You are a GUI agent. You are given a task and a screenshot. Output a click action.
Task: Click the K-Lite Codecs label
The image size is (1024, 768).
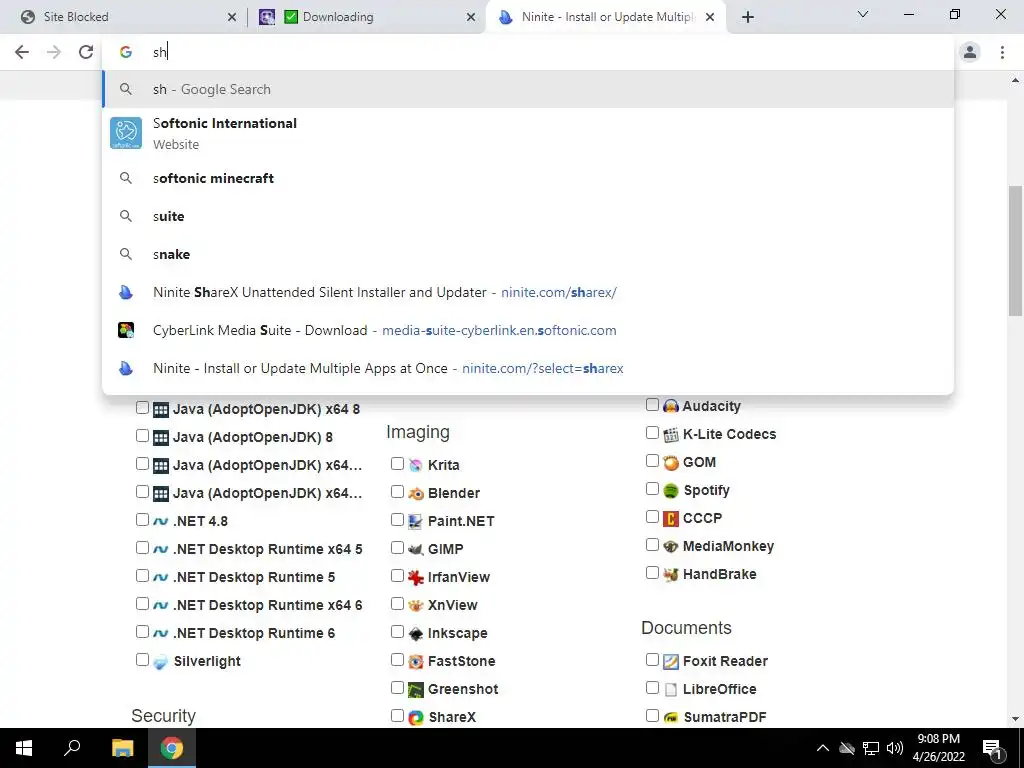coord(729,434)
